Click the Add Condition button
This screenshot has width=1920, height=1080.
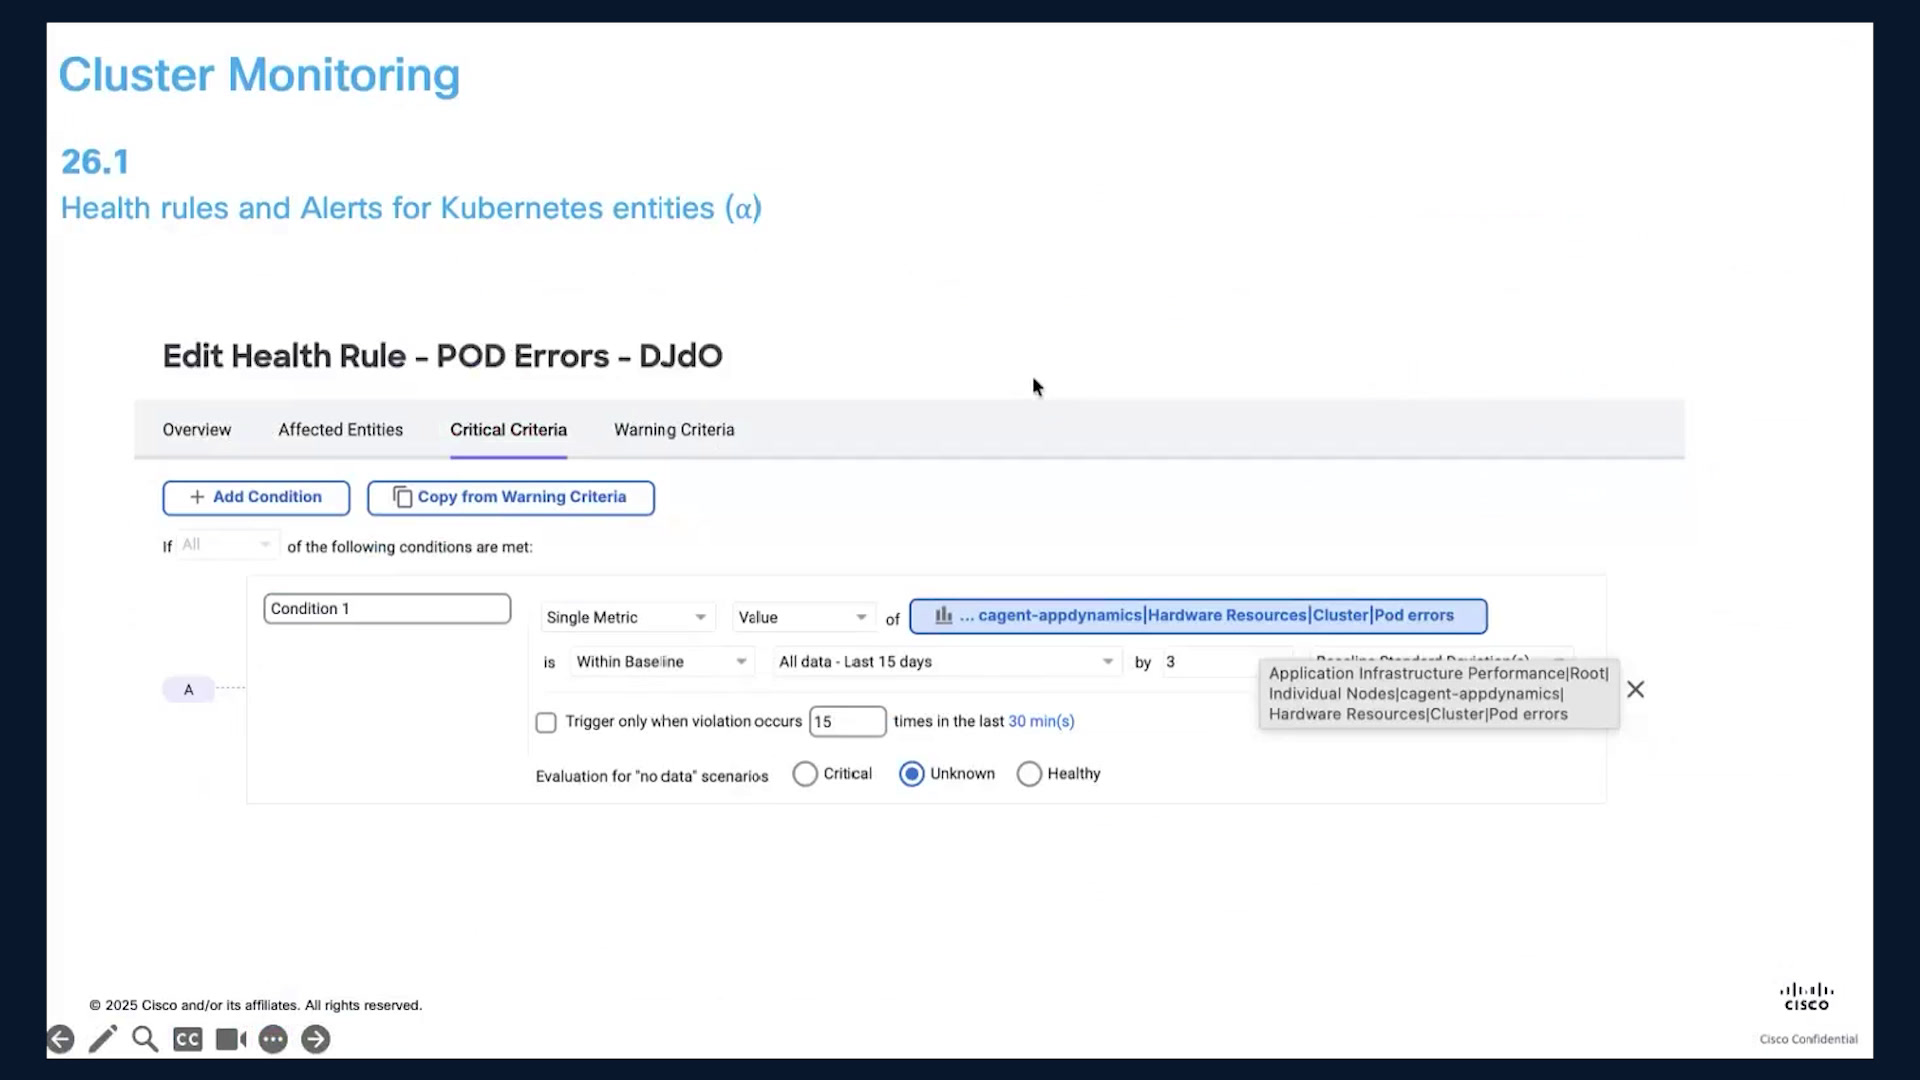pyautogui.click(x=256, y=498)
